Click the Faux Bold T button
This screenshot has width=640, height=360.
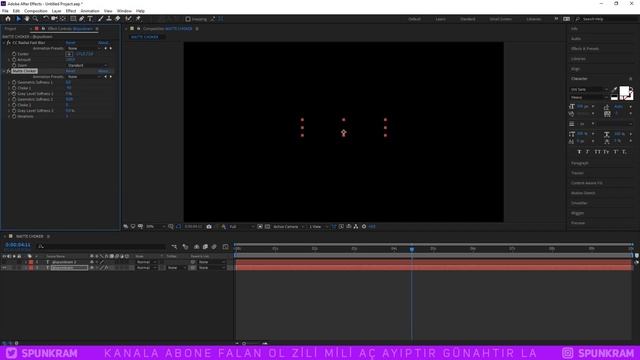(579, 152)
